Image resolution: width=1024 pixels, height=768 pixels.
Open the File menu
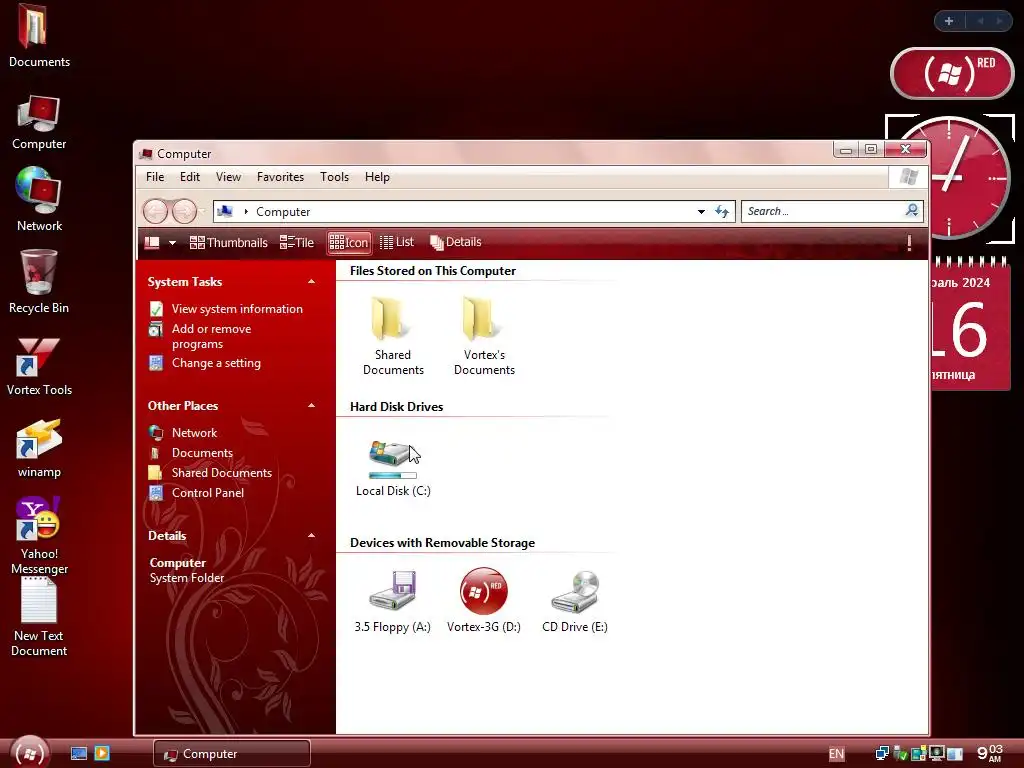[155, 177]
